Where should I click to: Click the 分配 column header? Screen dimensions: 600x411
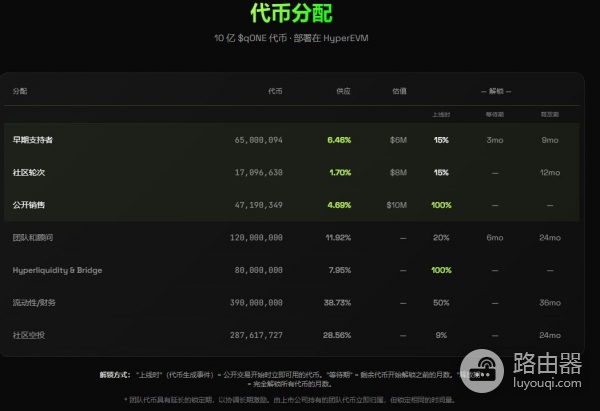point(20,91)
